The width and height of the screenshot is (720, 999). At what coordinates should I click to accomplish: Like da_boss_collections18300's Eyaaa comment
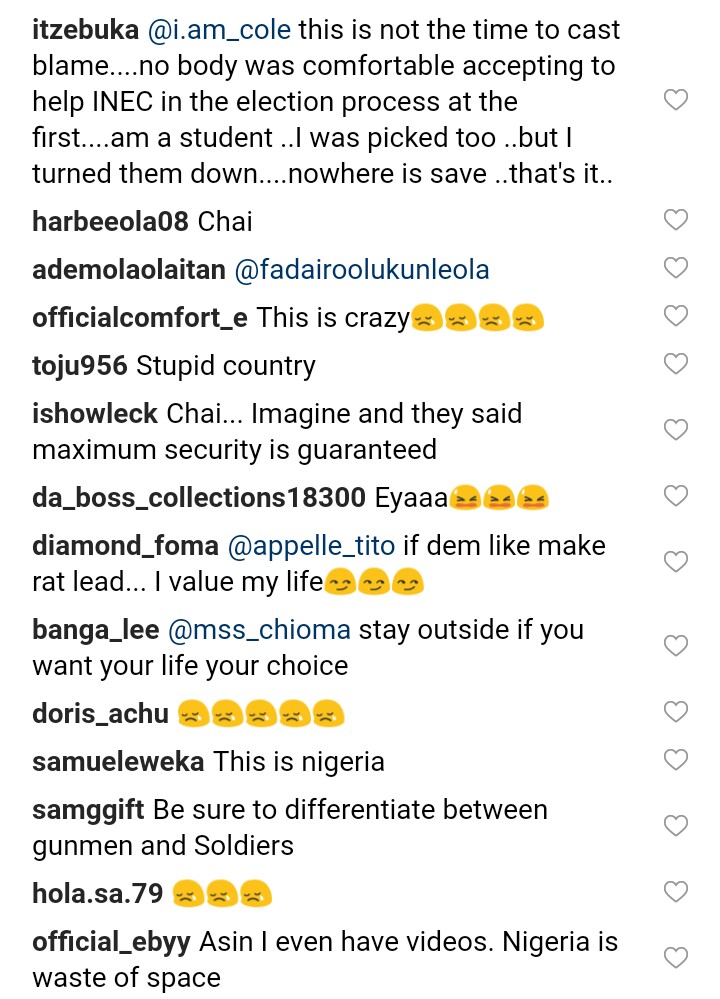[677, 496]
